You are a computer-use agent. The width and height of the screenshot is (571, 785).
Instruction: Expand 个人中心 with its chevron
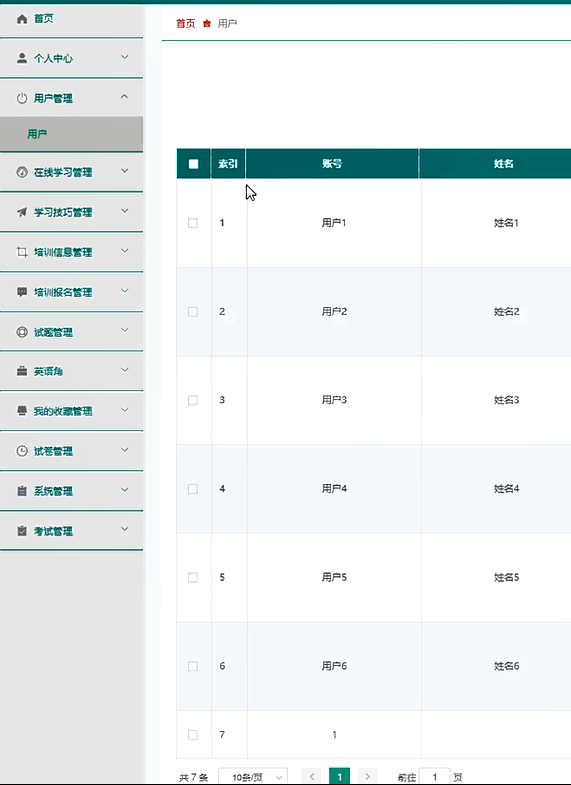125,57
